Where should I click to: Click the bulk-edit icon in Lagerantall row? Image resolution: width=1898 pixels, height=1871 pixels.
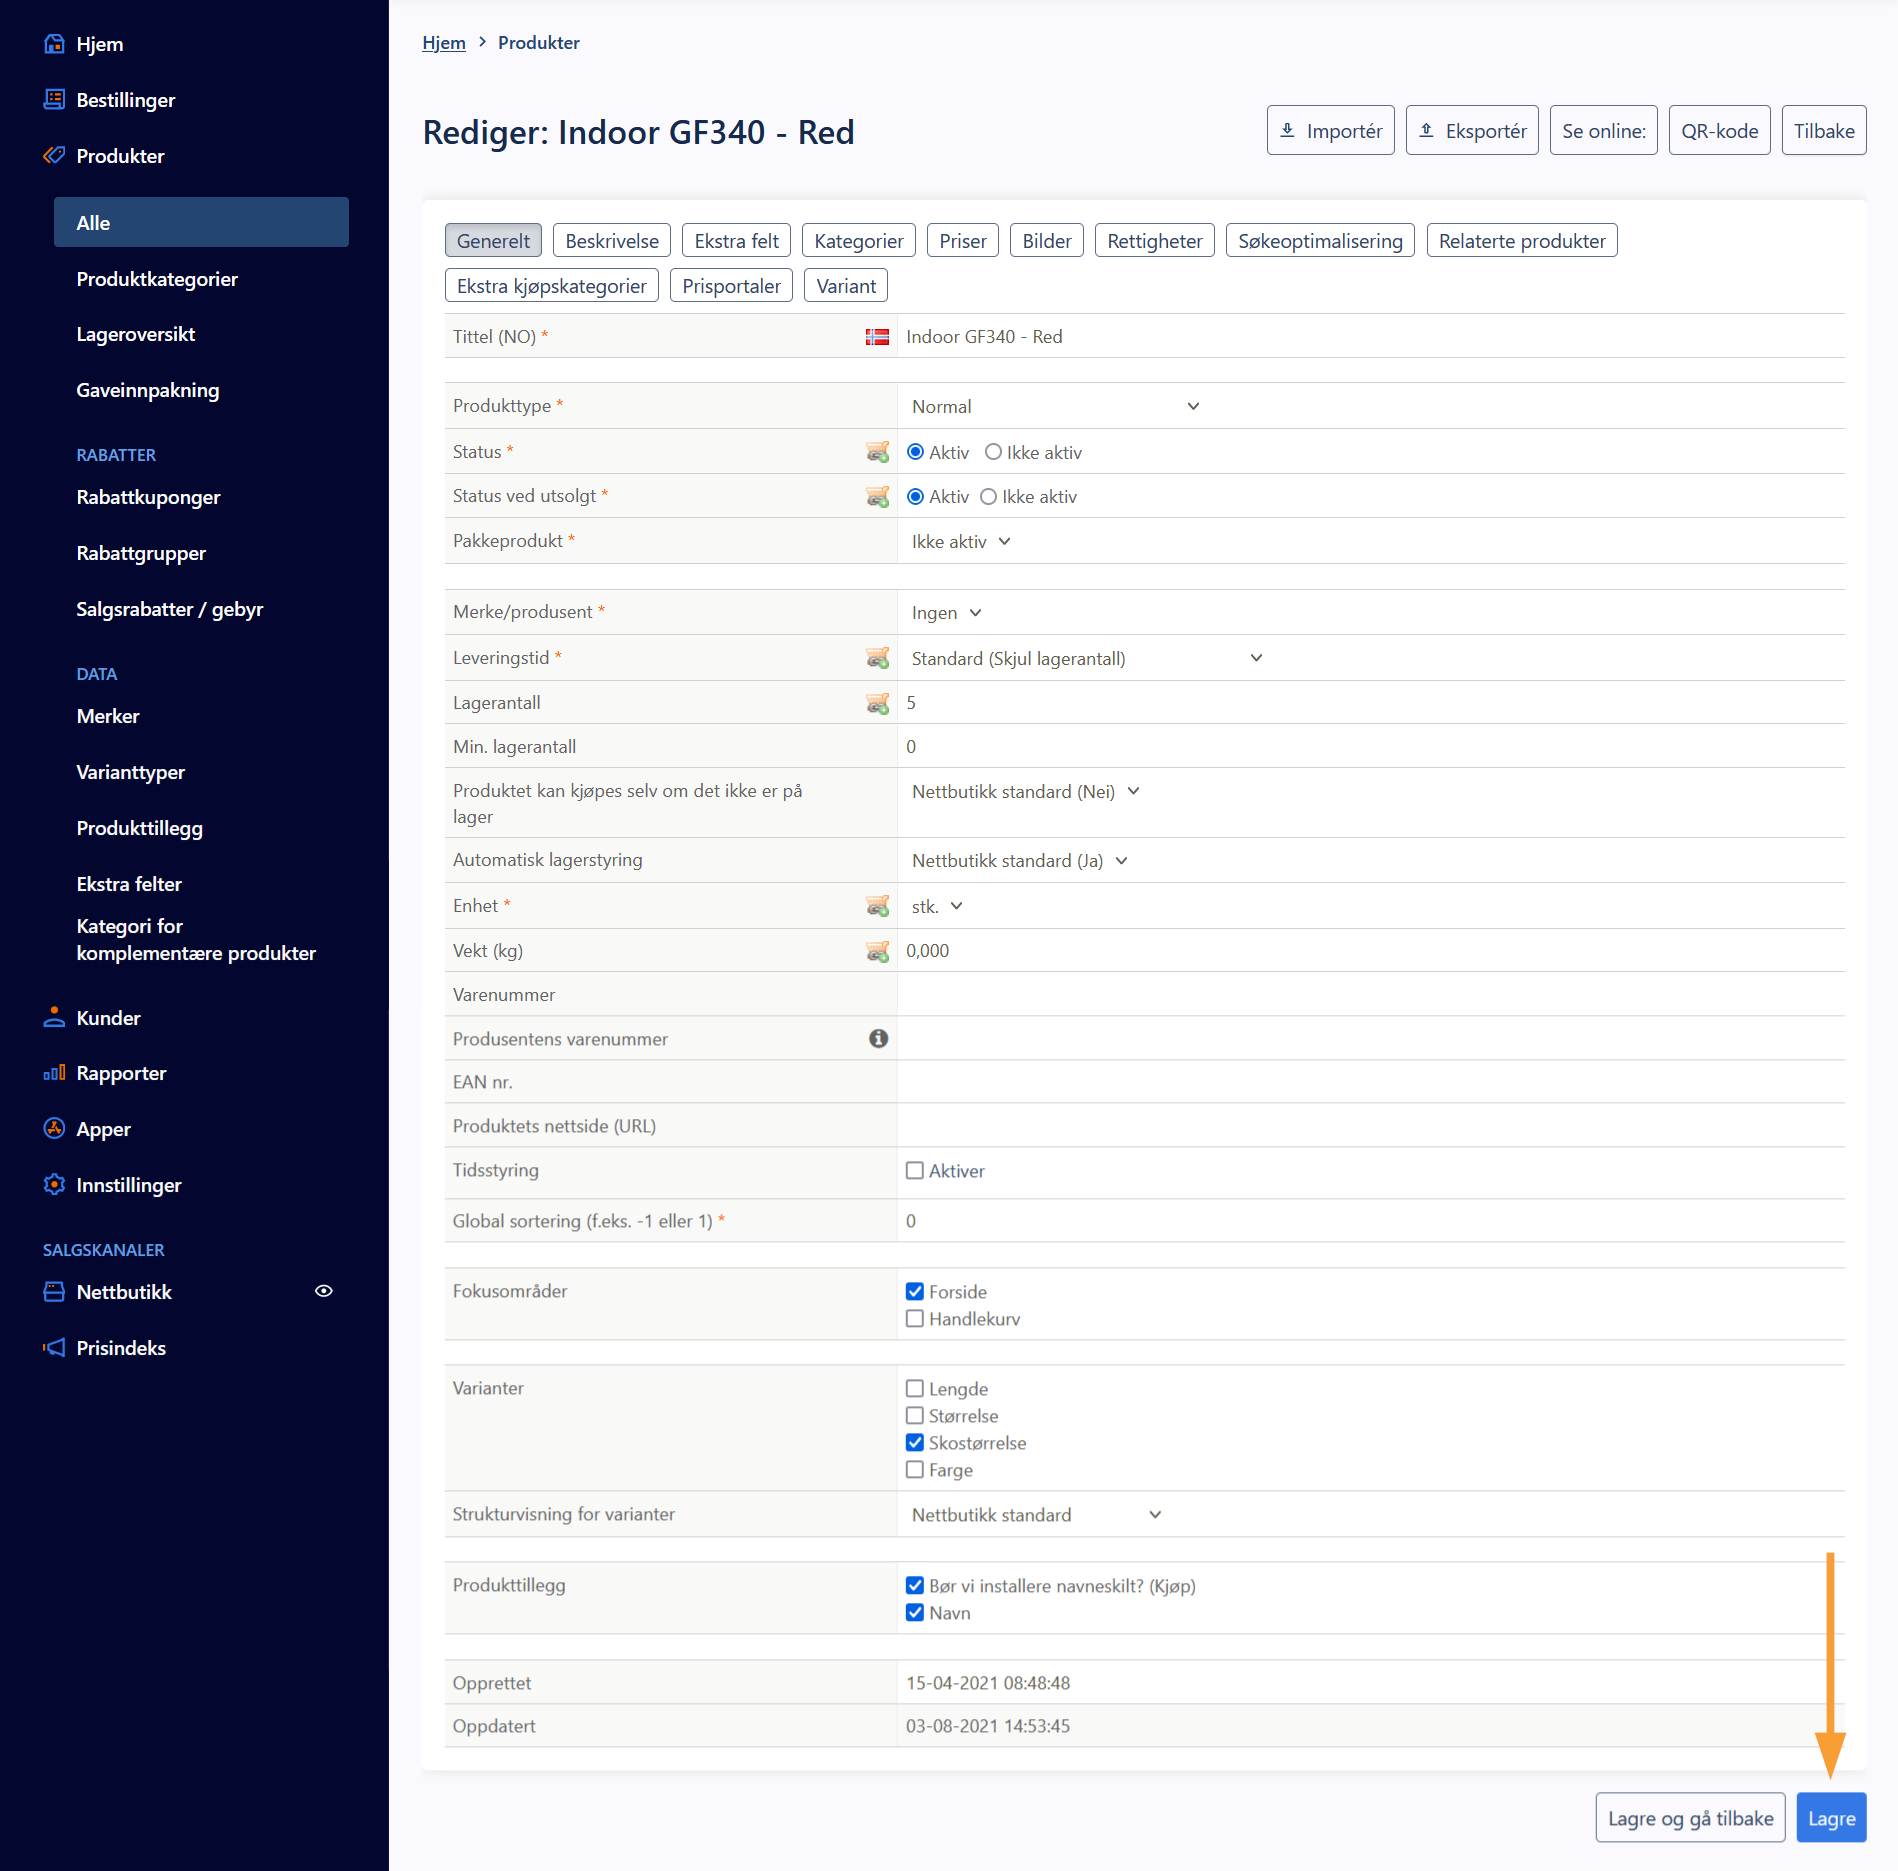tap(877, 704)
